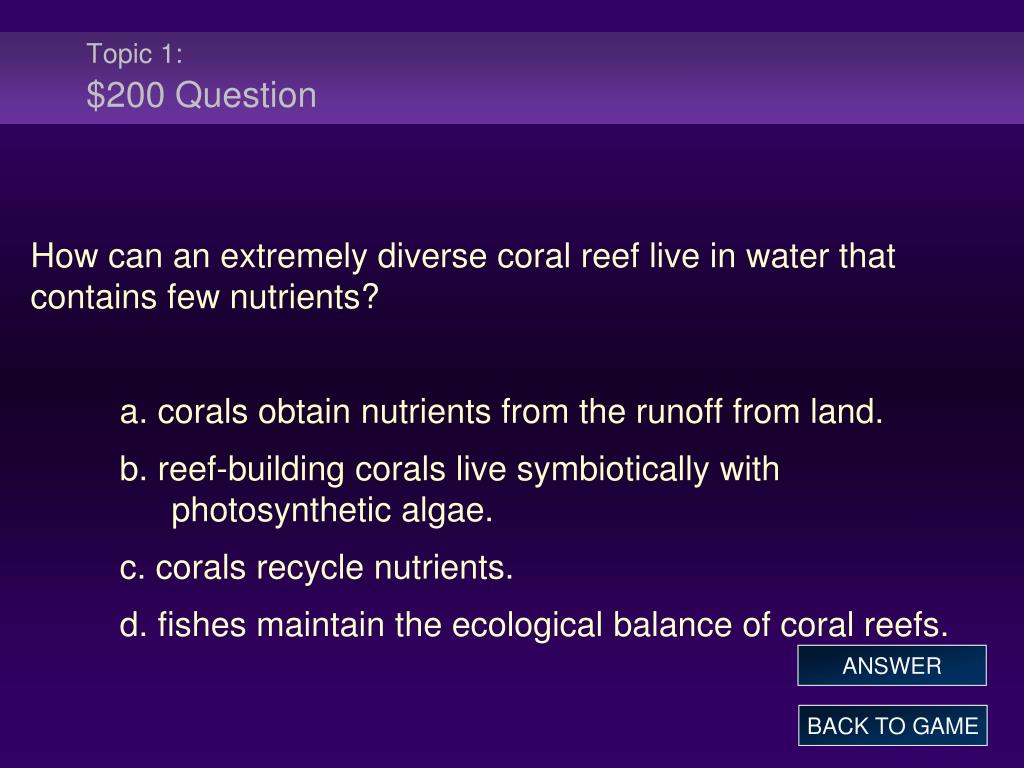Click the 'photosynthetic algae.' continuation line
The height and width of the screenshot is (768, 1024).
(x=332, y=511)
